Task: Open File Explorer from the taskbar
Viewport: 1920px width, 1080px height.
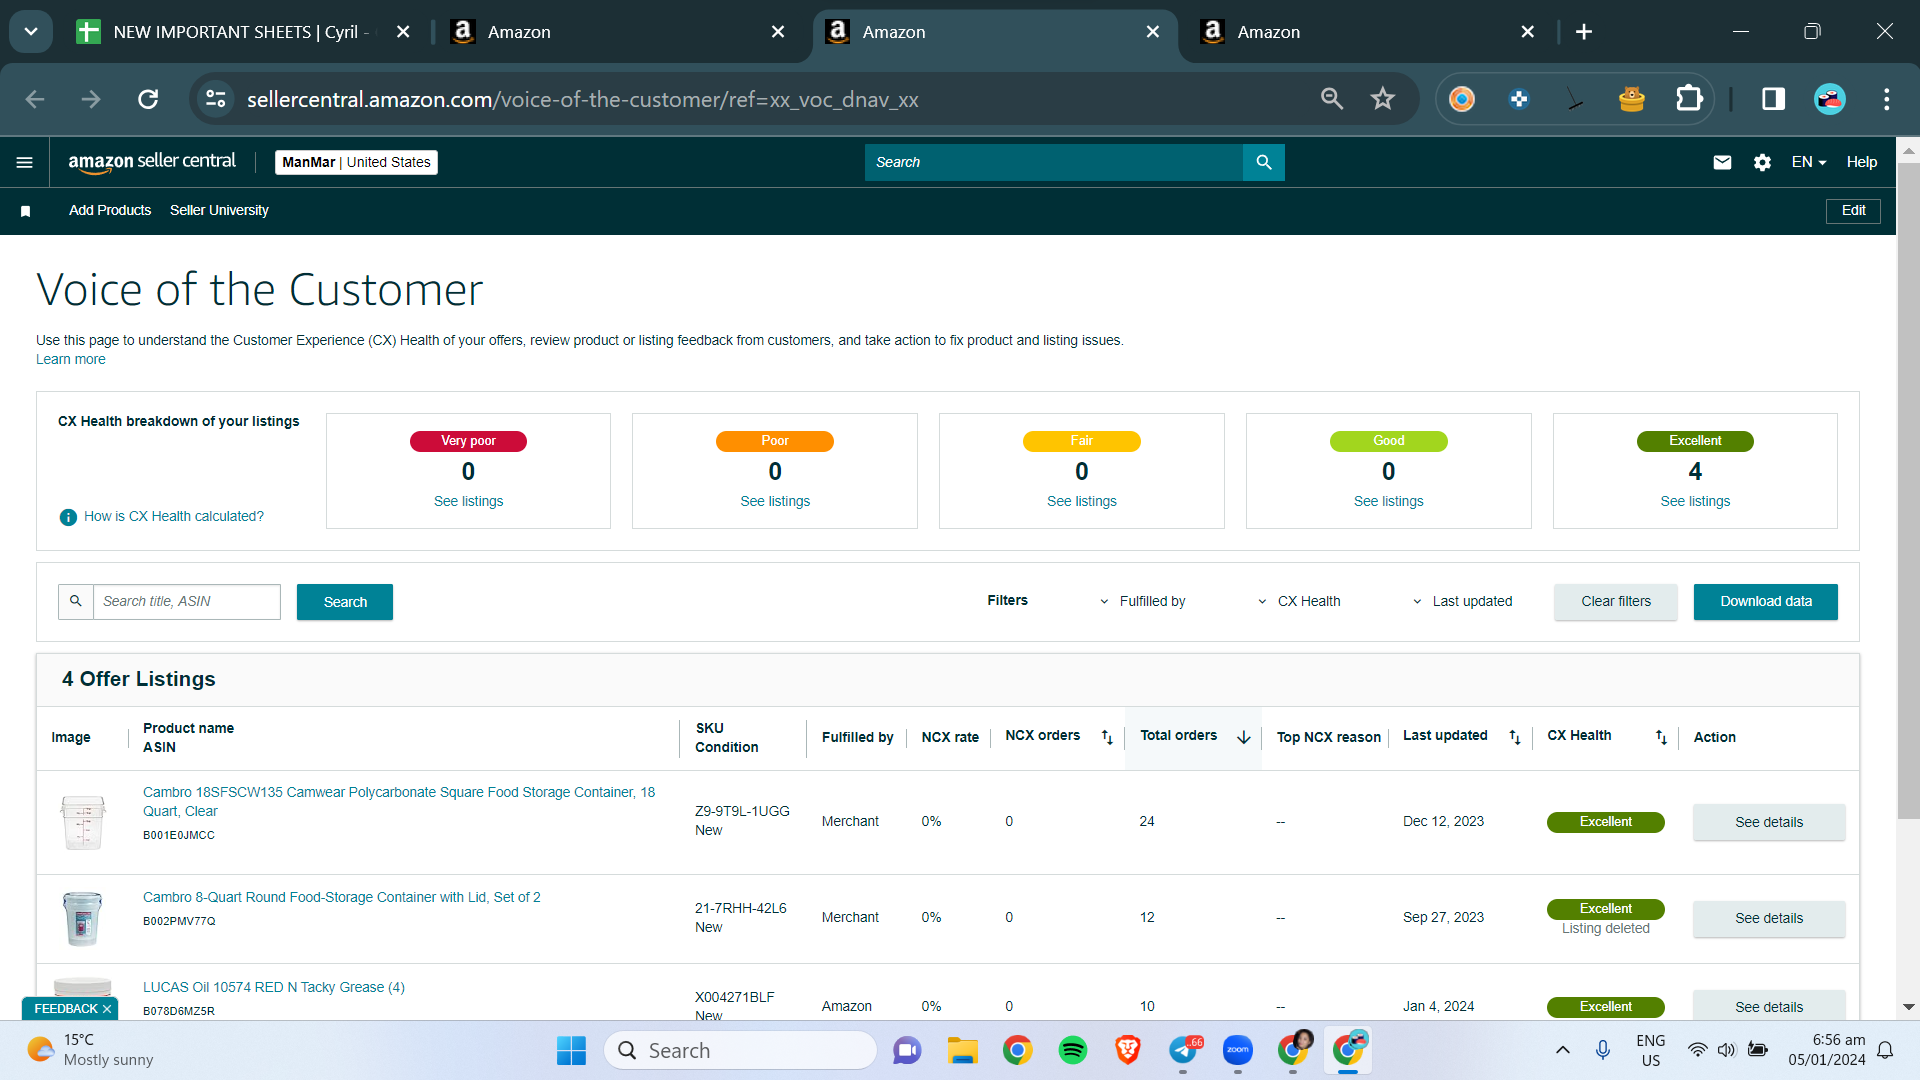Action: point(963,1050)
